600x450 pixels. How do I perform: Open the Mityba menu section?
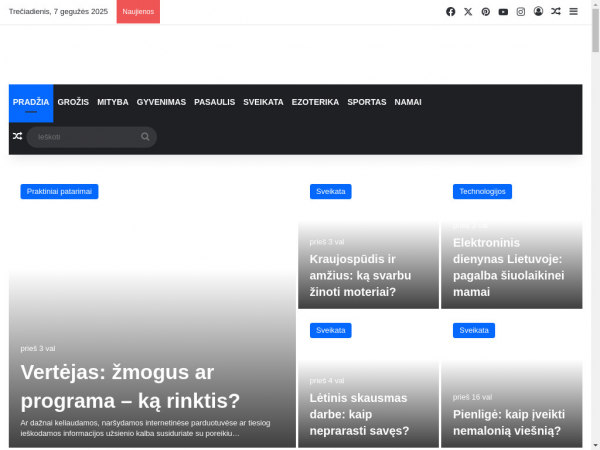point(112,102)
